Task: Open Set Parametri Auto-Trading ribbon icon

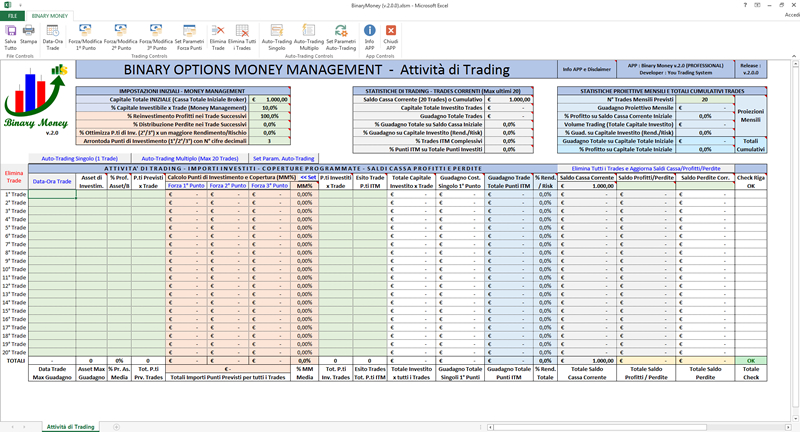Action: pos(341,37)
